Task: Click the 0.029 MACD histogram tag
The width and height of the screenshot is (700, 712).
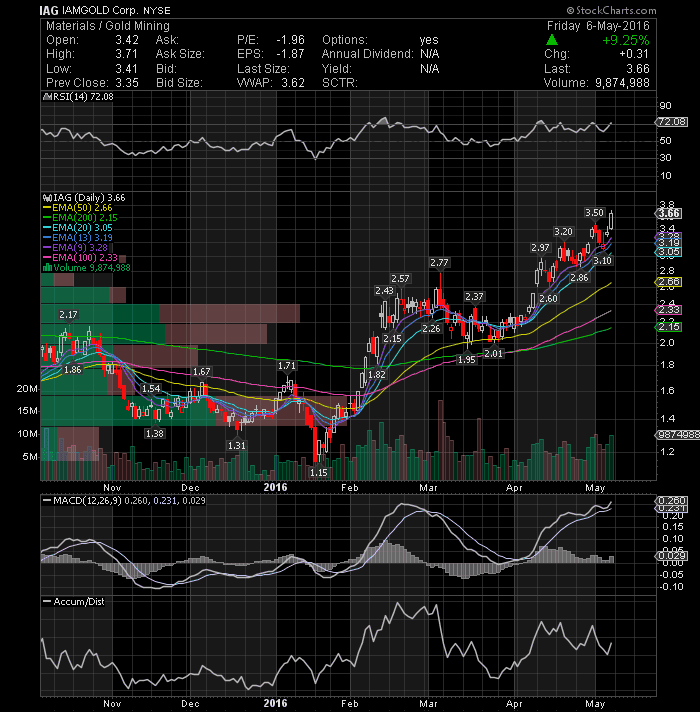Action: 672,556
